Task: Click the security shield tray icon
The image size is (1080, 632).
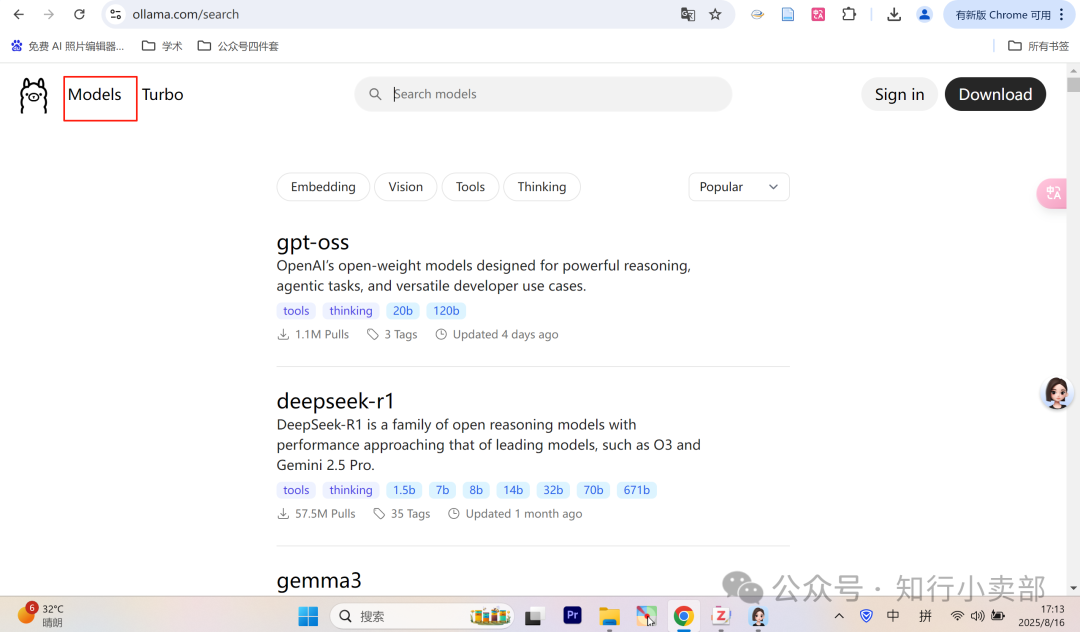Action: [x=866, y=616]
